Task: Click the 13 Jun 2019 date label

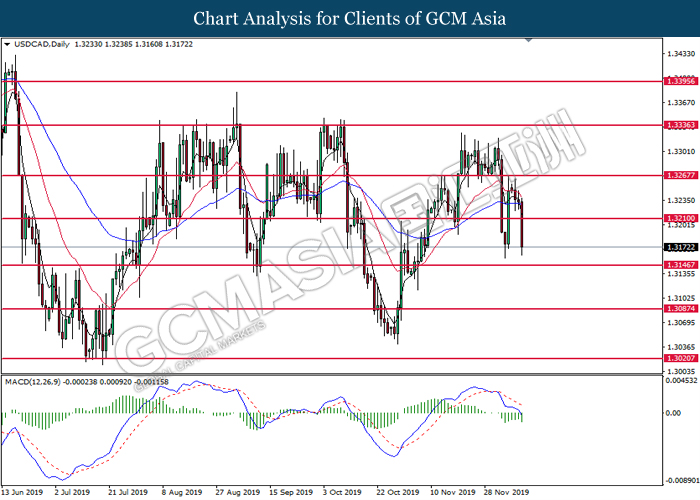Action: pos(22,492)
